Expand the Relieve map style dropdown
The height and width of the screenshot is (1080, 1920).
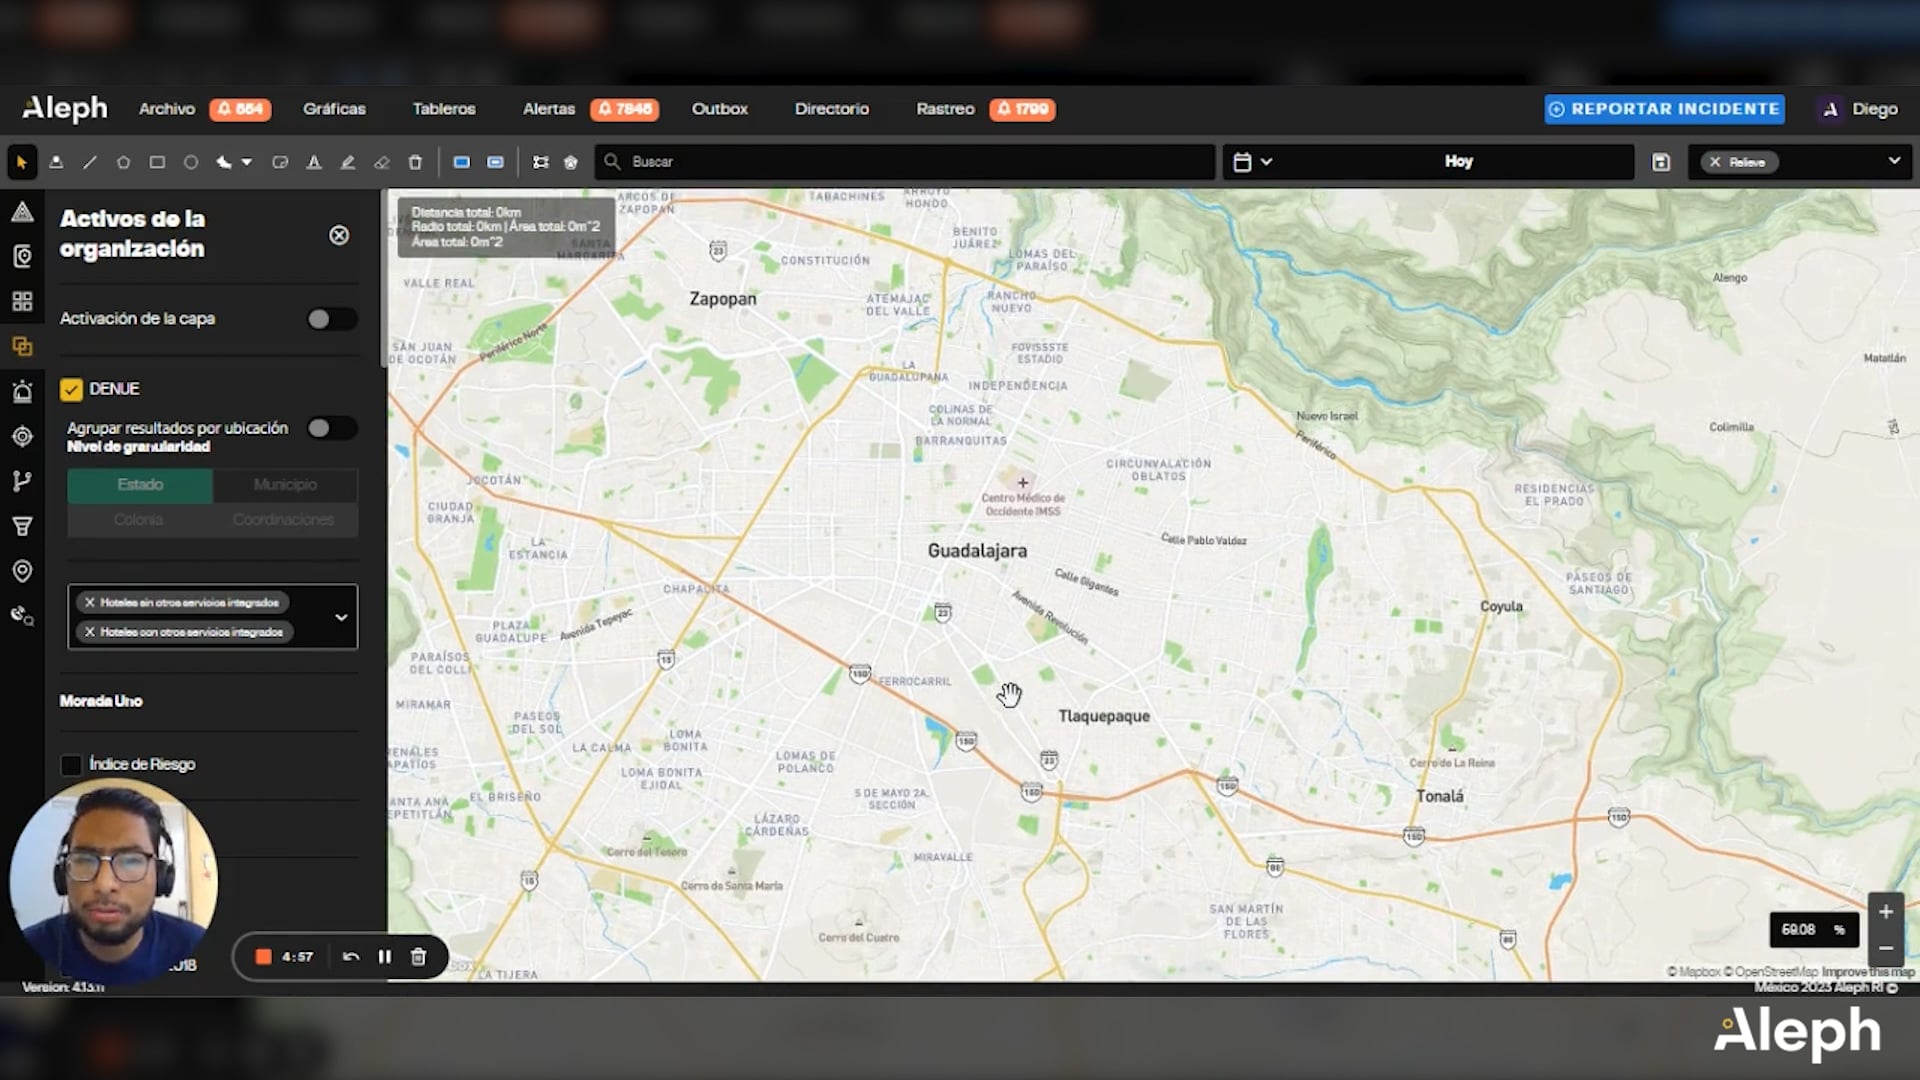coord(1894,161)
